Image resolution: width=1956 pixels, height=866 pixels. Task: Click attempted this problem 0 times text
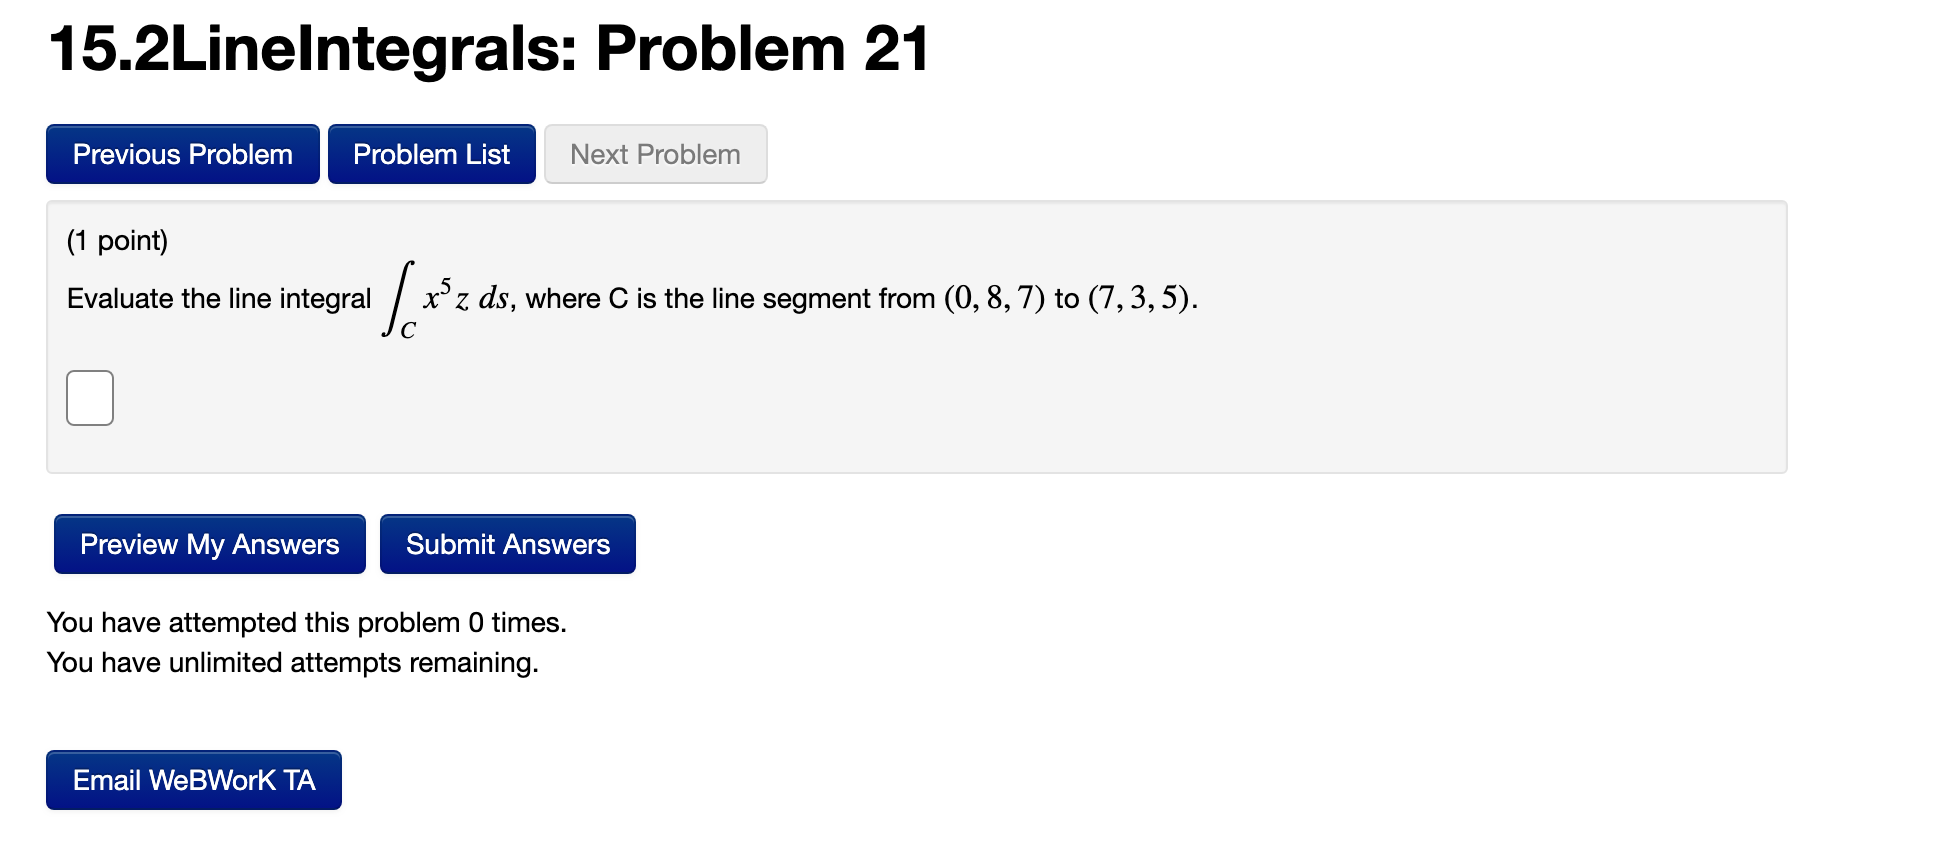(x=307, y=621)
